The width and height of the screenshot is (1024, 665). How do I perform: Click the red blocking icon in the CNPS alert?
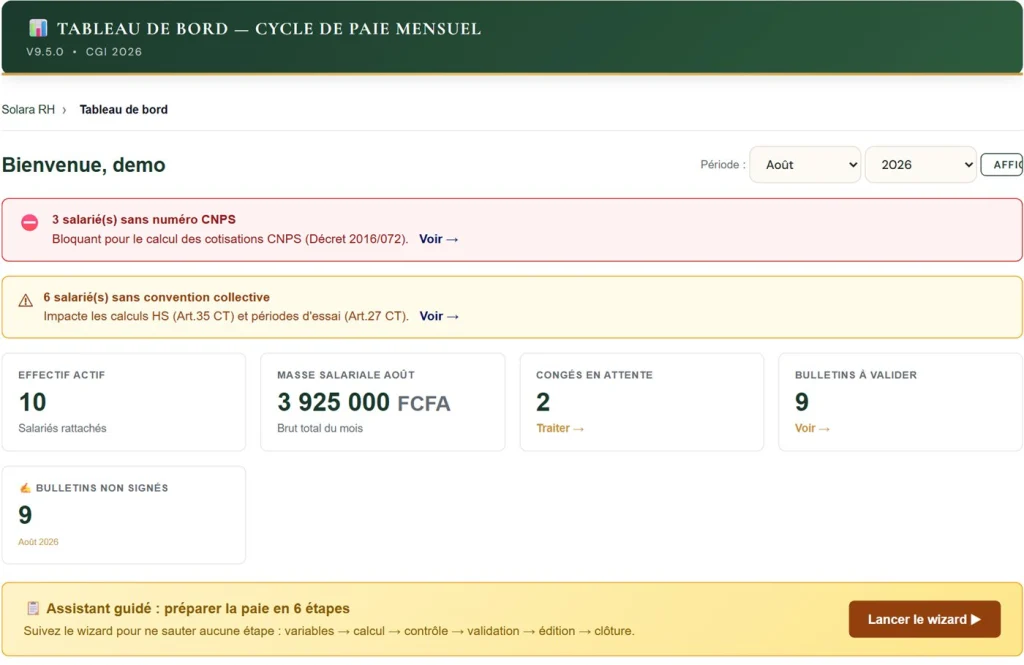point(29,223)
